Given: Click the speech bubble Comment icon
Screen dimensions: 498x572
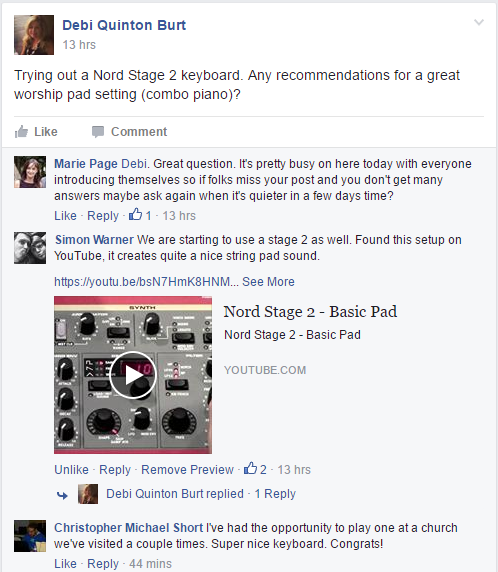Looking at the screenshot, I should [x=98, y=132].
